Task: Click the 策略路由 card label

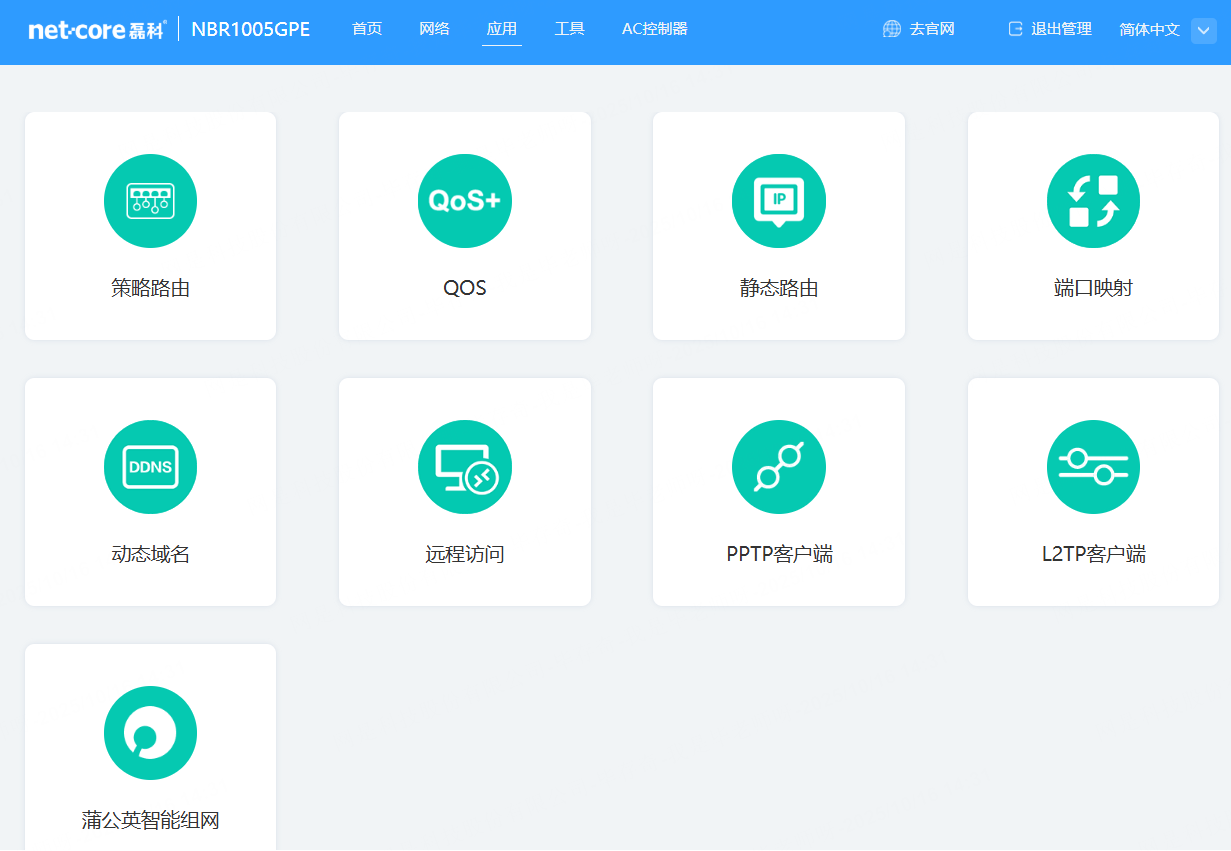Action: pyautogui.click(x=150, y=289)
